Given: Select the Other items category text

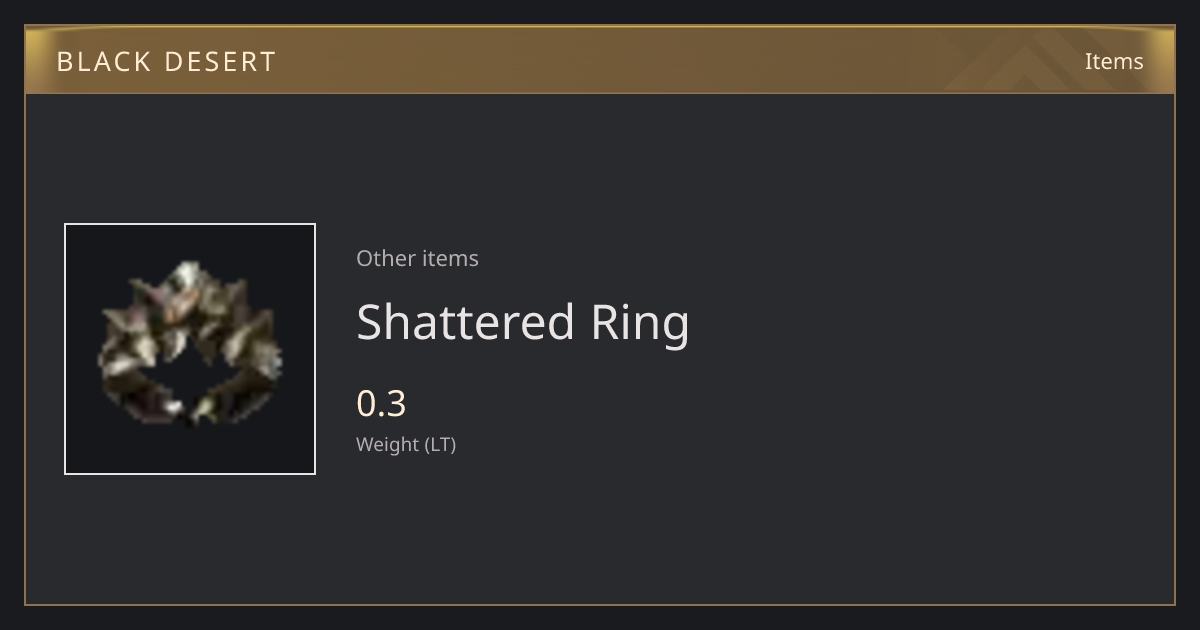Looking at the screenshot, I should point(417,258).
